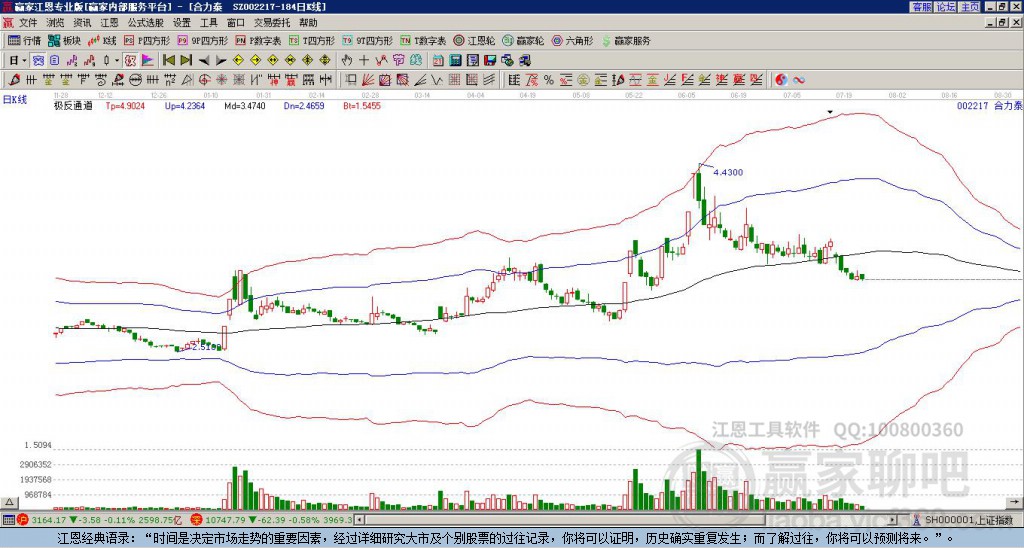Screen dimensions: 1024x548
Task: Click the Dn=2.4659 indicator value
Action: coord(304,106)
